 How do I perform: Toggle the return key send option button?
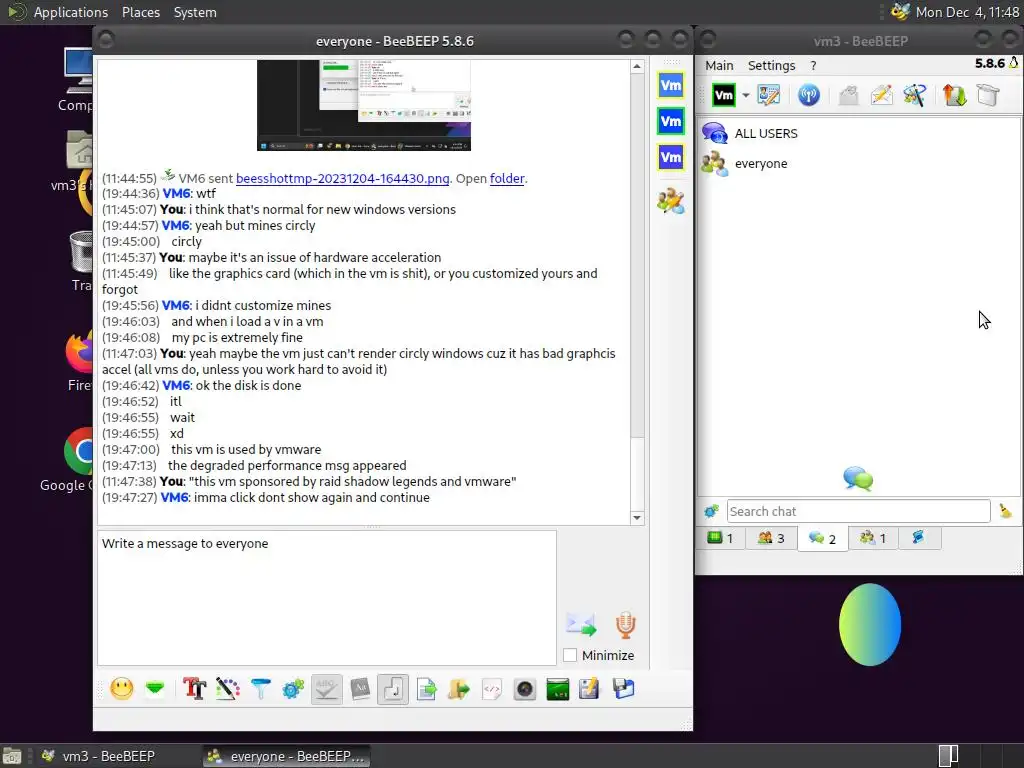392,689
